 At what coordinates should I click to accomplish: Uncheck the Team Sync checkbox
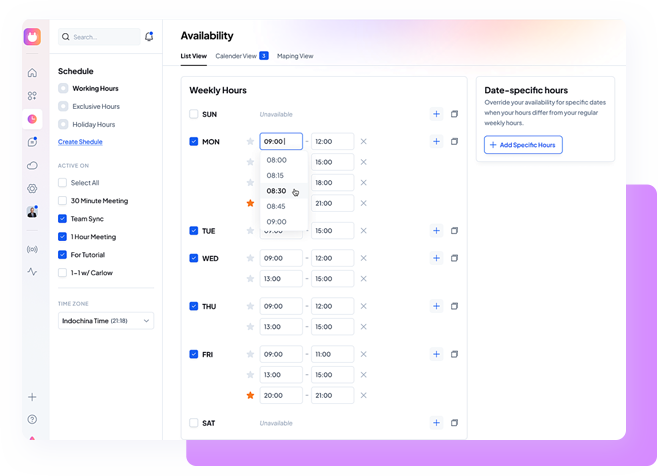[x=62, y=219]
